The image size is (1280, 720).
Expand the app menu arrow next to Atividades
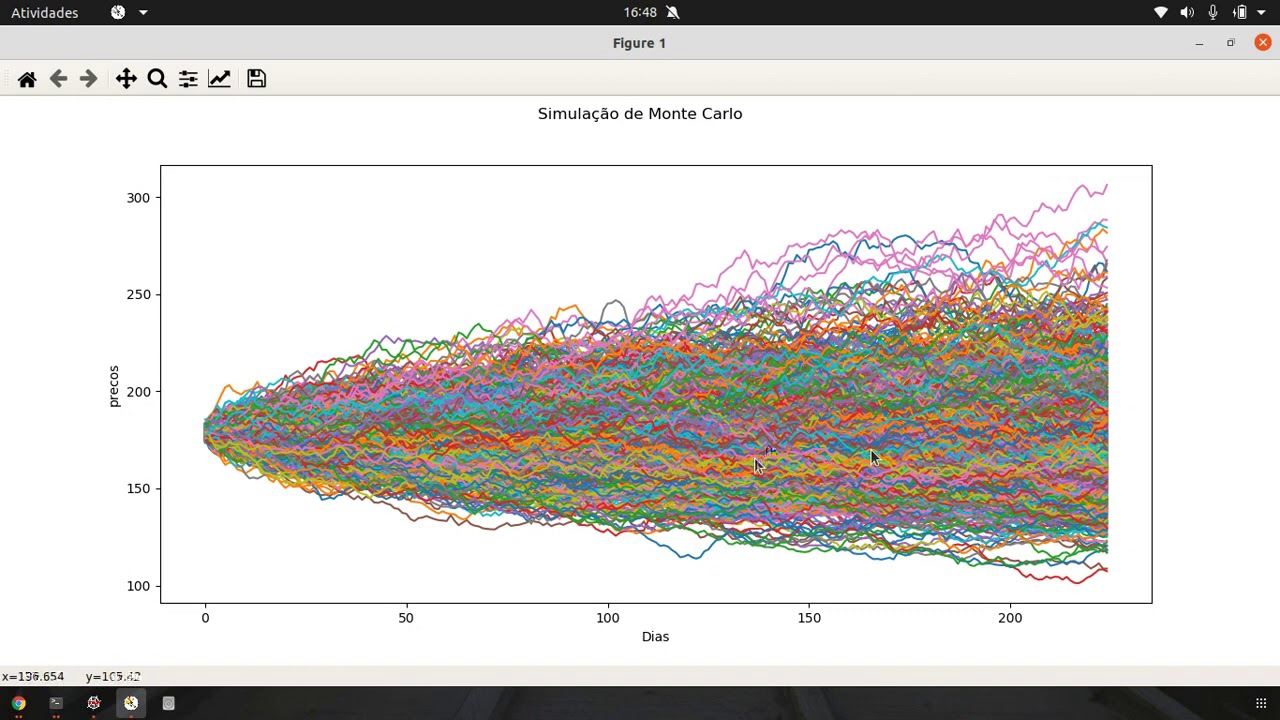coord(143,12)
